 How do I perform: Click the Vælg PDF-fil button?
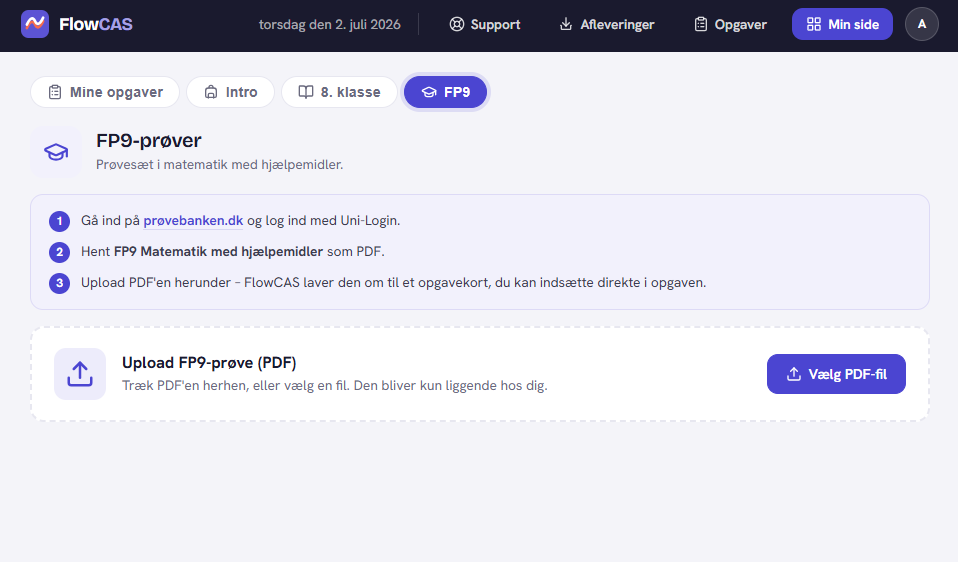836,374
